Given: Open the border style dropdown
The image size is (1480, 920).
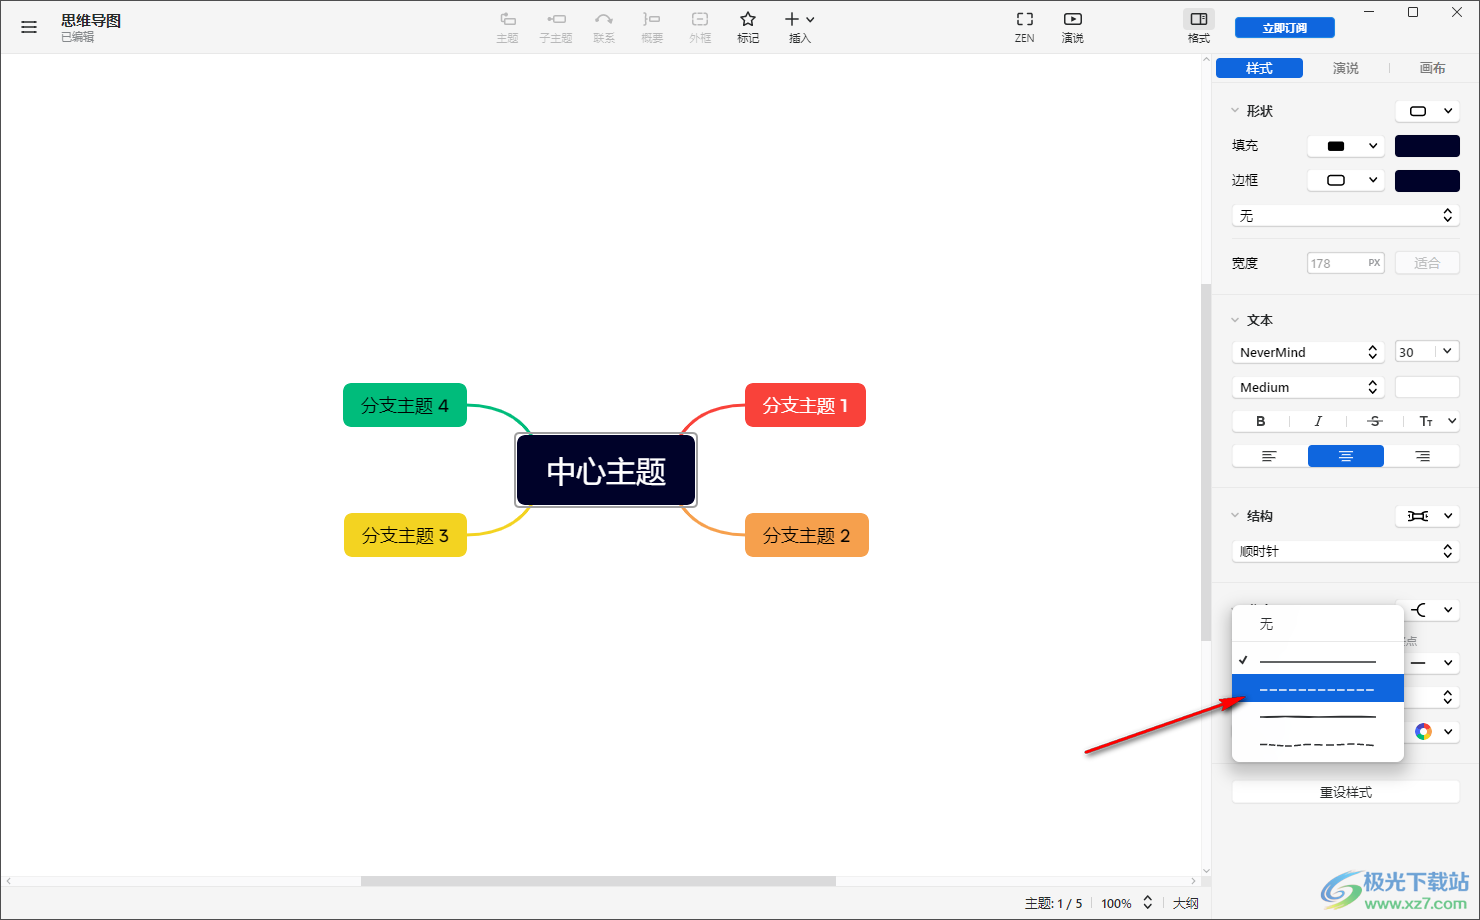Looking at the screenshot, I should pyautogui.click(x=1346, y=181).
